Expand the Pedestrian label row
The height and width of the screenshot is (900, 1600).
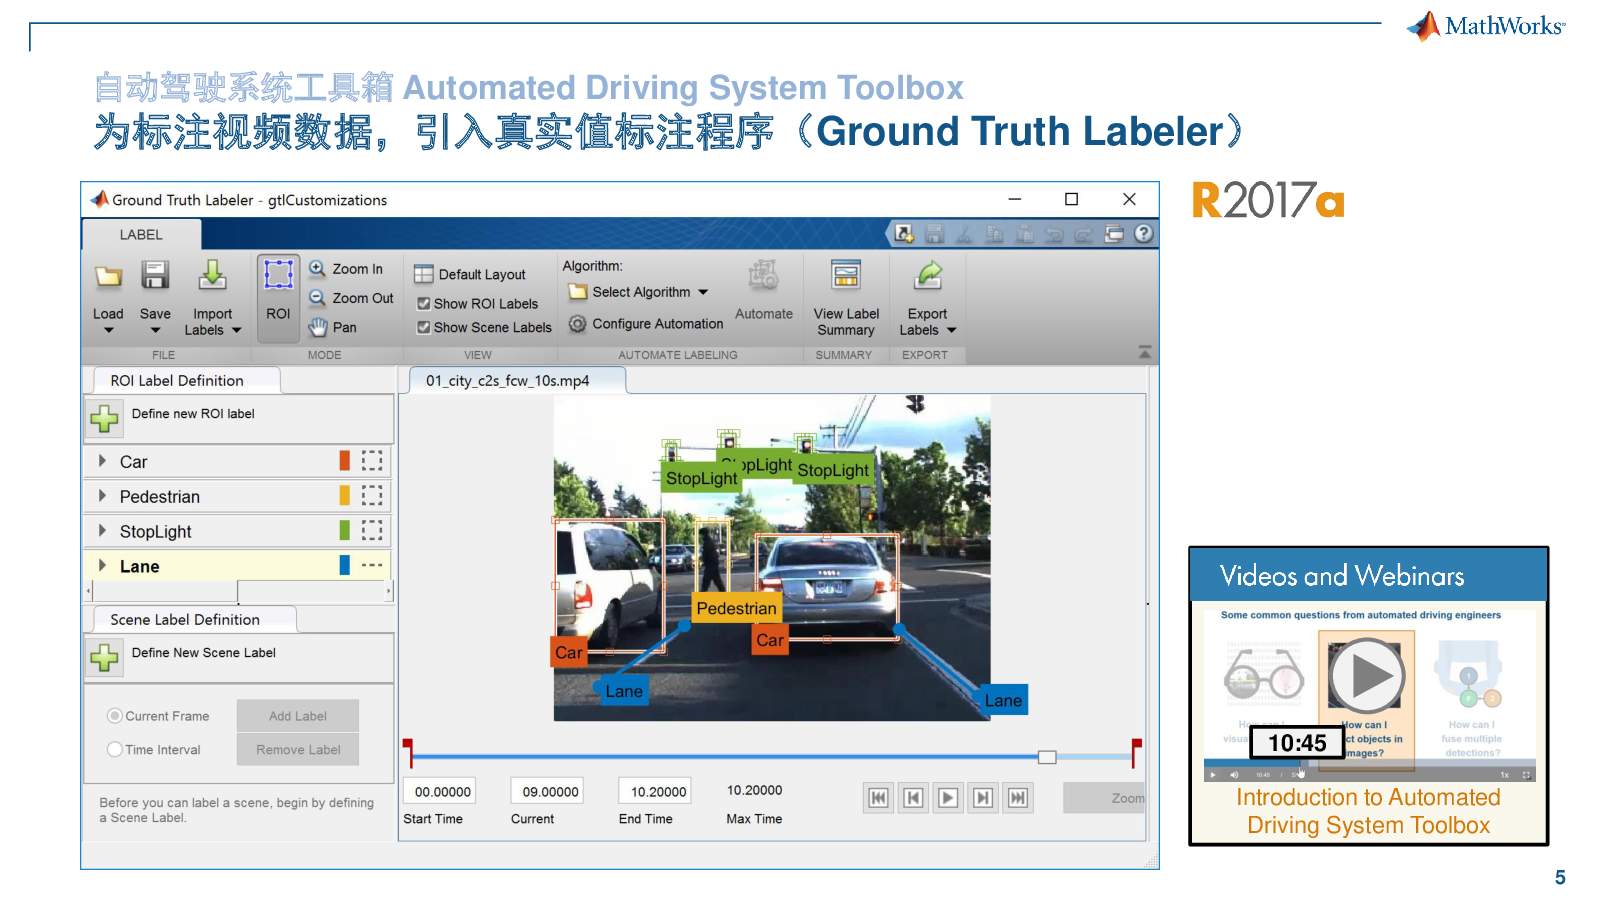click(x=102, y=496)
